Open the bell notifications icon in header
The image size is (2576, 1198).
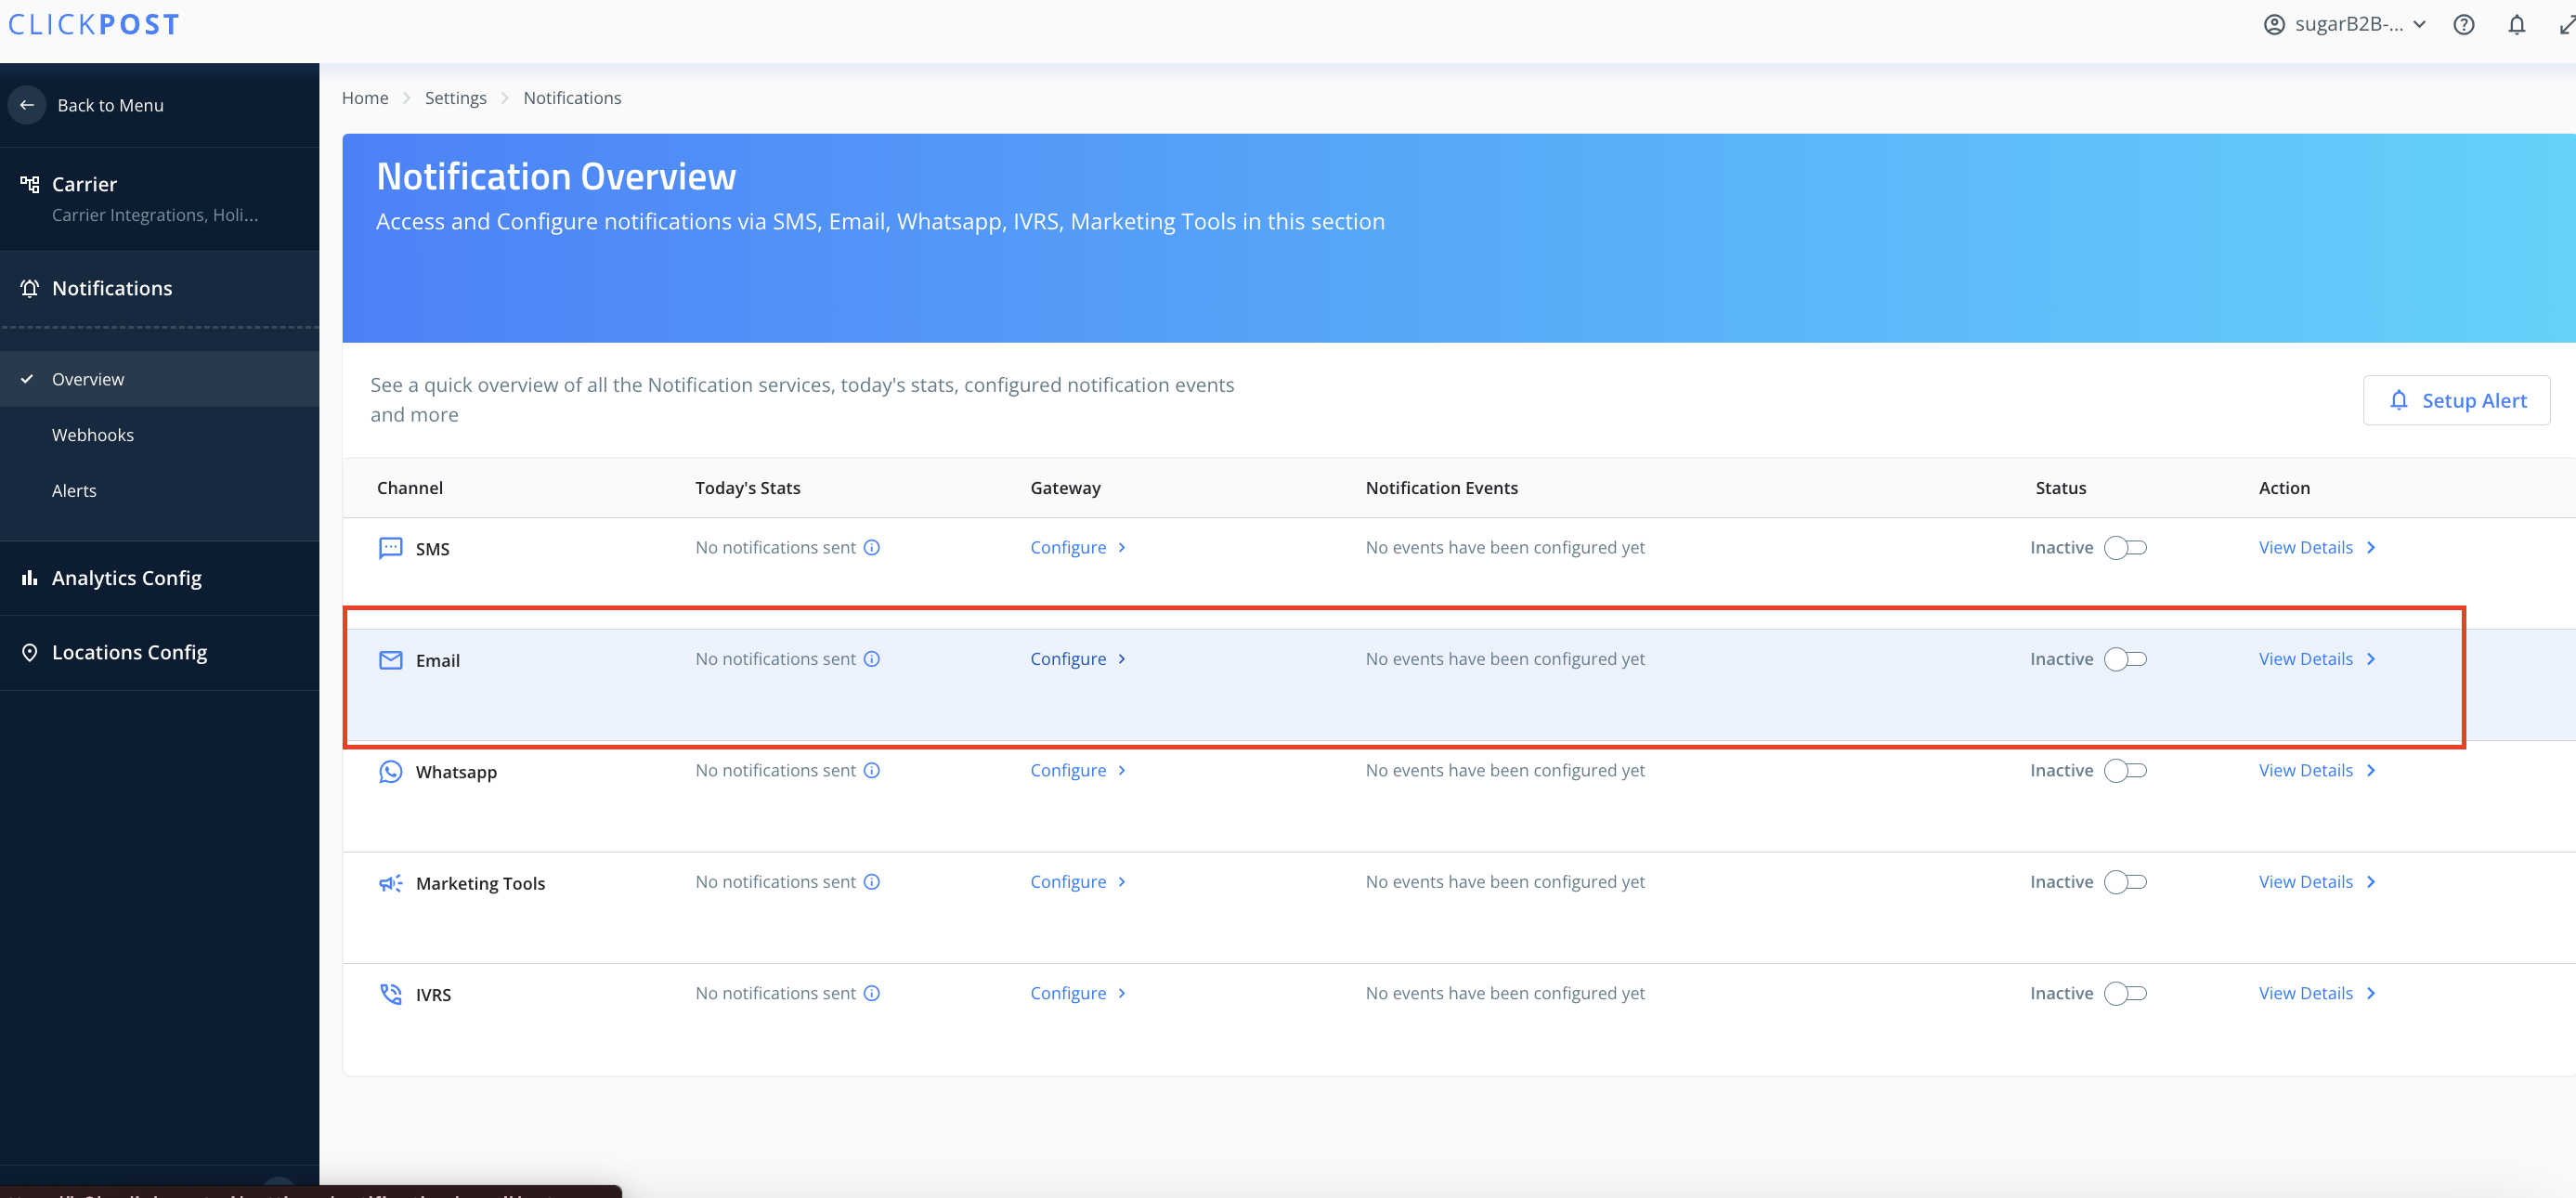2516,25
